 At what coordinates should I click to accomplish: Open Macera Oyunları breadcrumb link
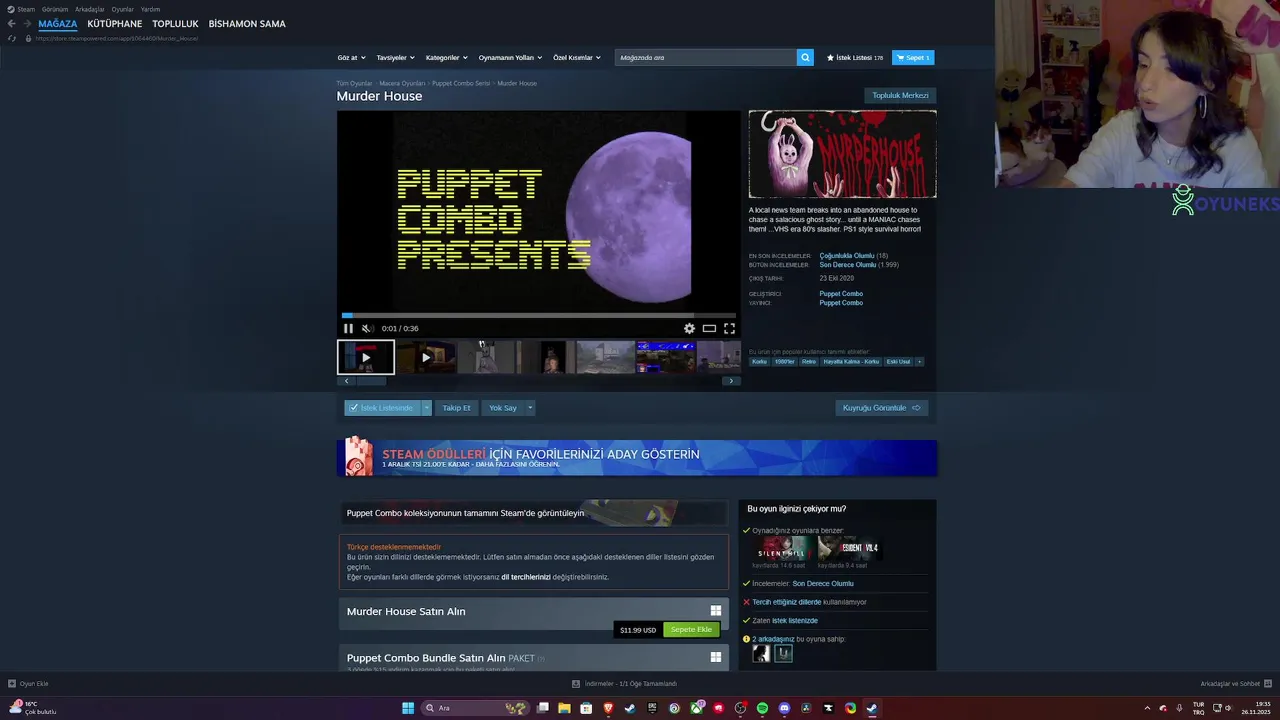click(402, 83)
